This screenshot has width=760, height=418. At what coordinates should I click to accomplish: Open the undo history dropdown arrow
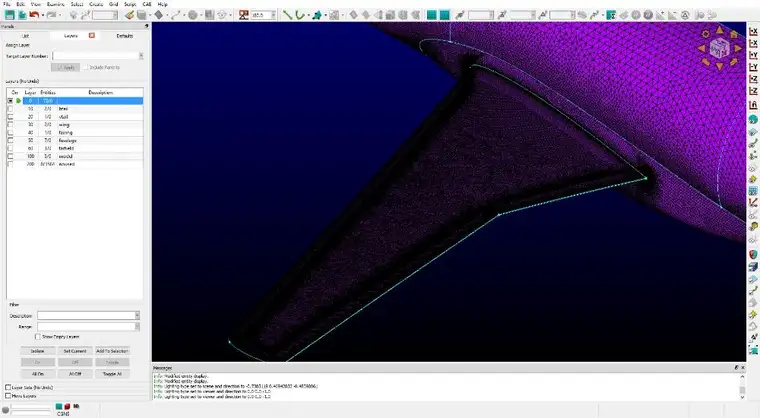[42, 16]
